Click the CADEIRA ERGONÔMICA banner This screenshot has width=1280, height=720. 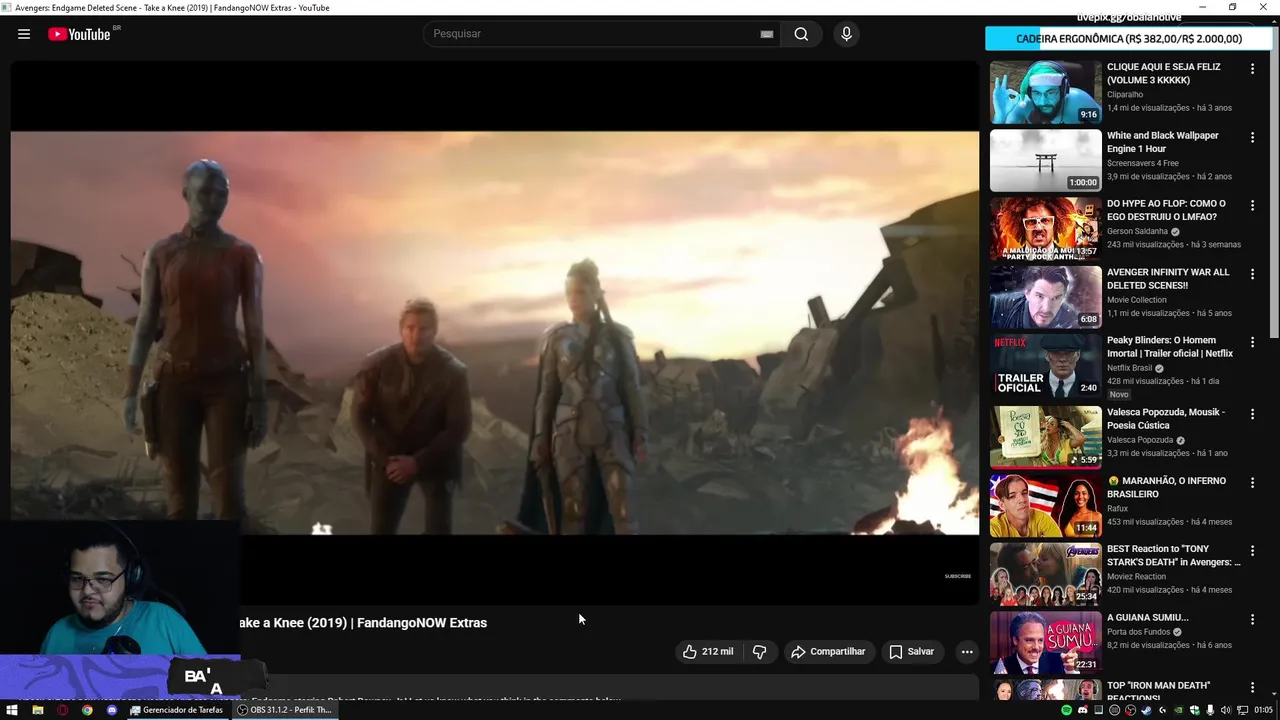click(1128, 39)
